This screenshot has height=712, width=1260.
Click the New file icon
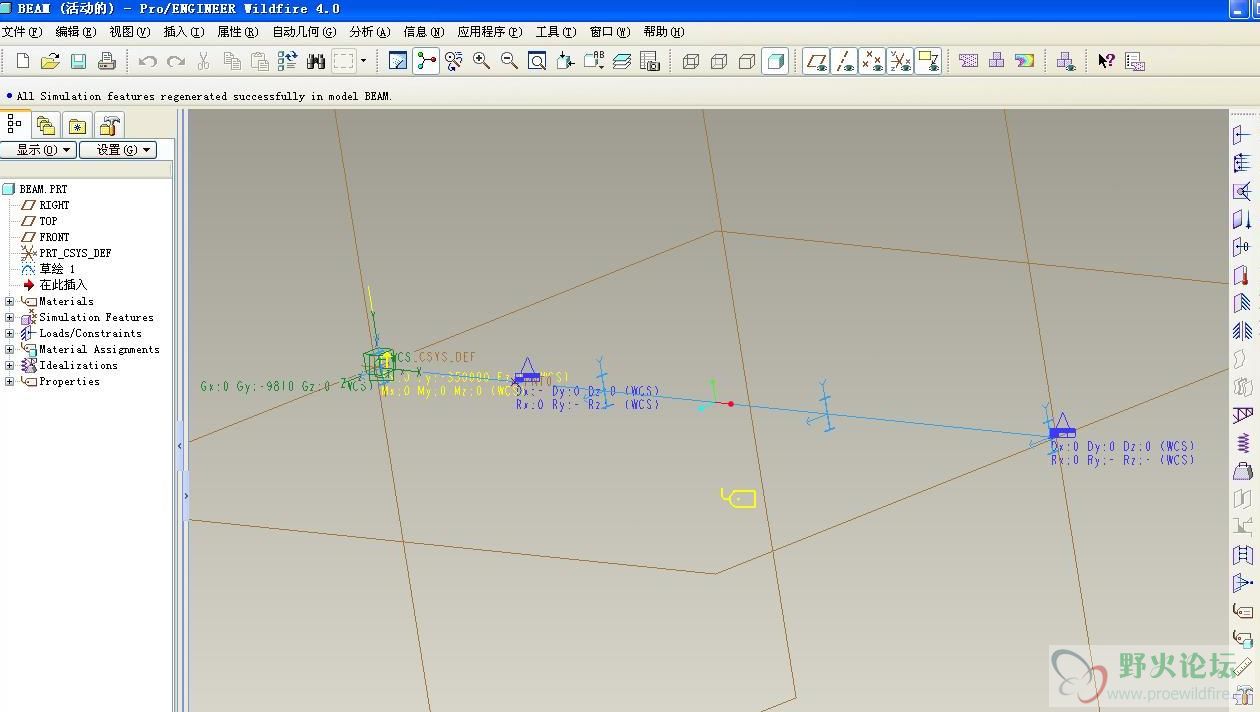pyautogui.click(x=23, y=62)
